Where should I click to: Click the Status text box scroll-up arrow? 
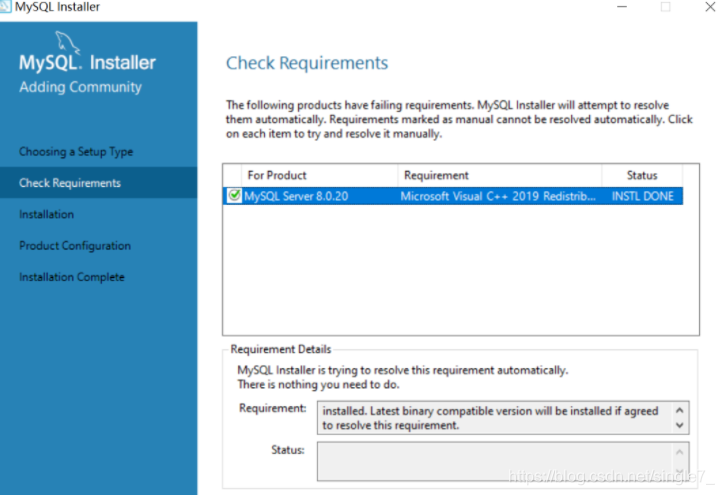[x=680, y=452]
